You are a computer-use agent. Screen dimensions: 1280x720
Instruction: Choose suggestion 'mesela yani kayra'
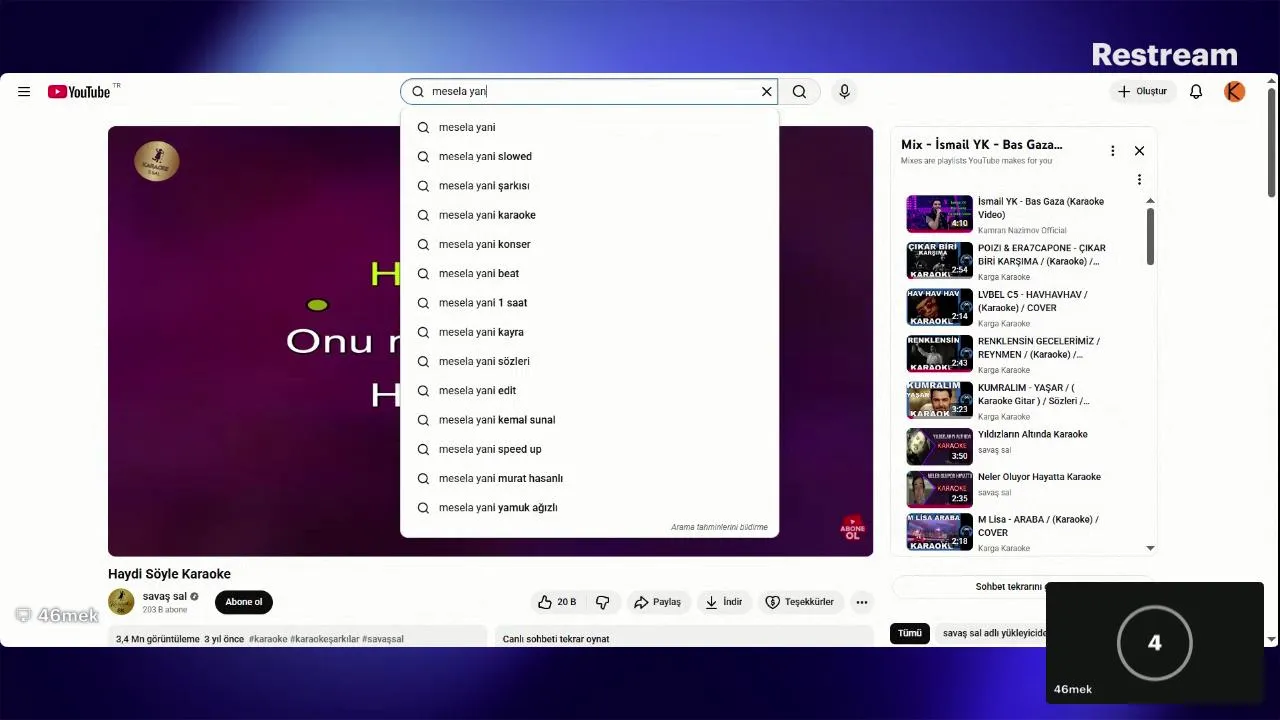click(589, 332)
